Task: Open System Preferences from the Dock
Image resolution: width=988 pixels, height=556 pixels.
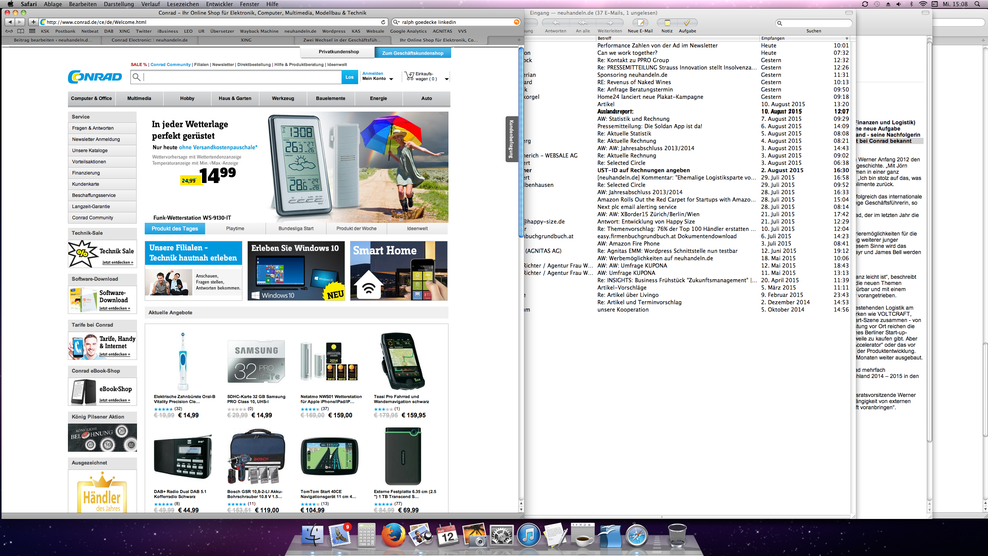Action: tap(502, 535)
